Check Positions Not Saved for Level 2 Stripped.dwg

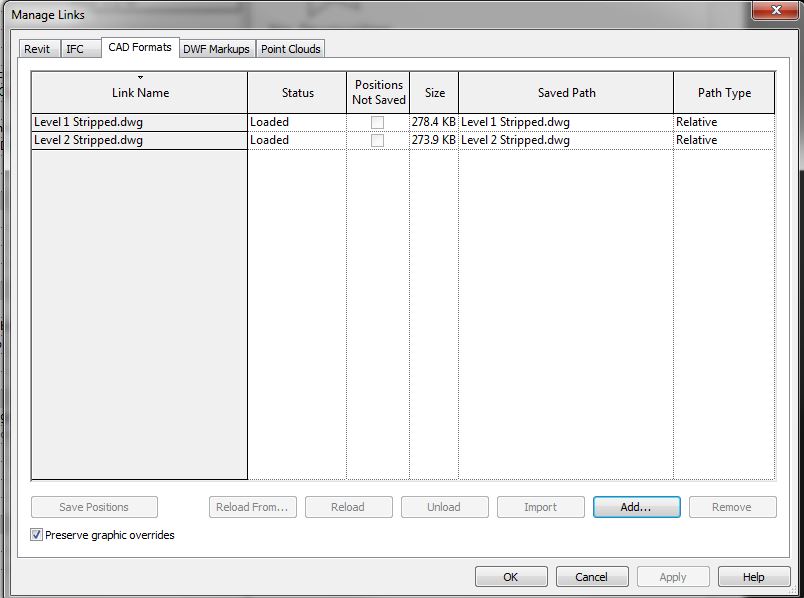tap(377, 140)
